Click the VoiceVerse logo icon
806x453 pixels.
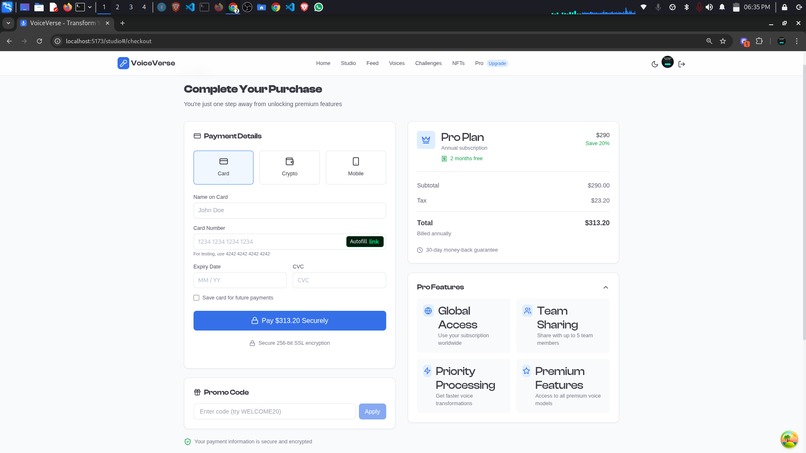tap(123, 63)
